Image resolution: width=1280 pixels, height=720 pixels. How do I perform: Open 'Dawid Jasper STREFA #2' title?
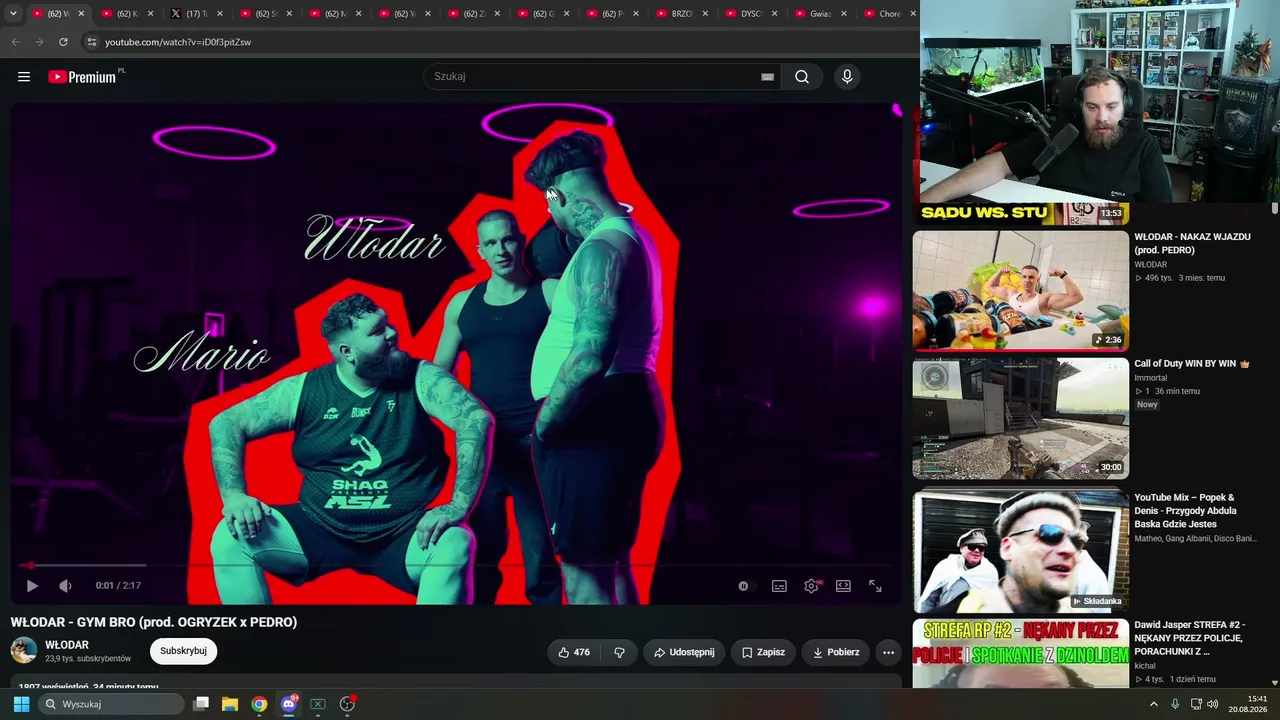click(x=1188, y=638)
